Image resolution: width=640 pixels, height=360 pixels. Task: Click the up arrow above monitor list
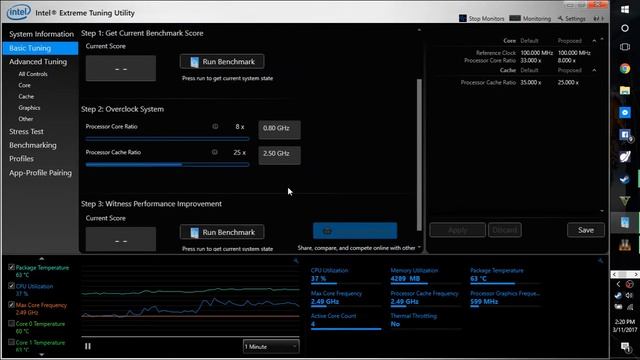[42, 259]
